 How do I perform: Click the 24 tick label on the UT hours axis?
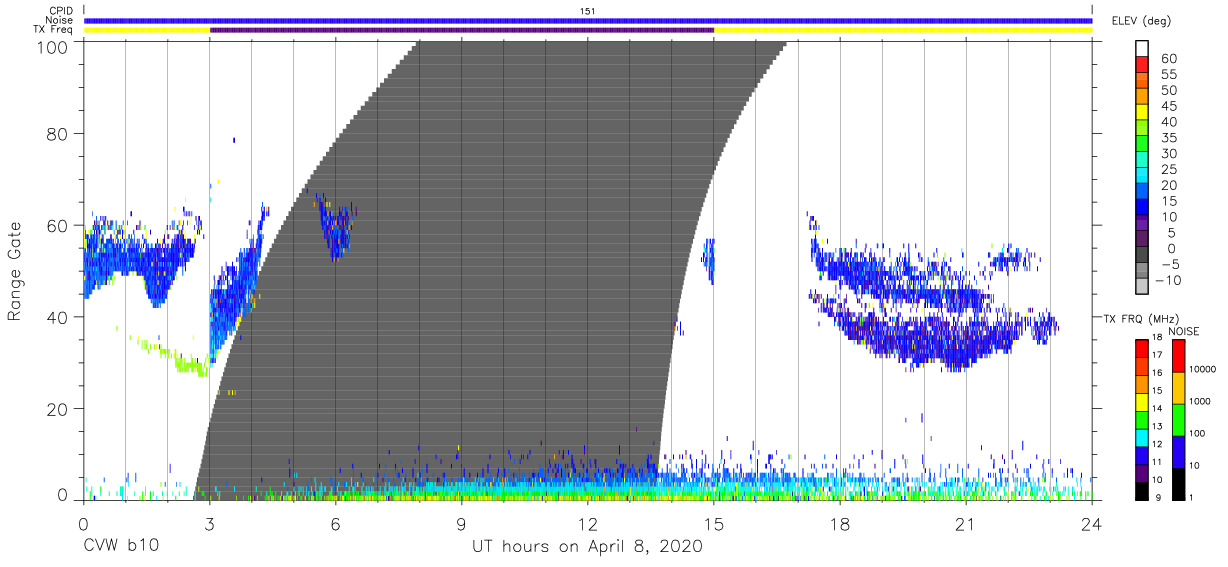pos(1091,523)
